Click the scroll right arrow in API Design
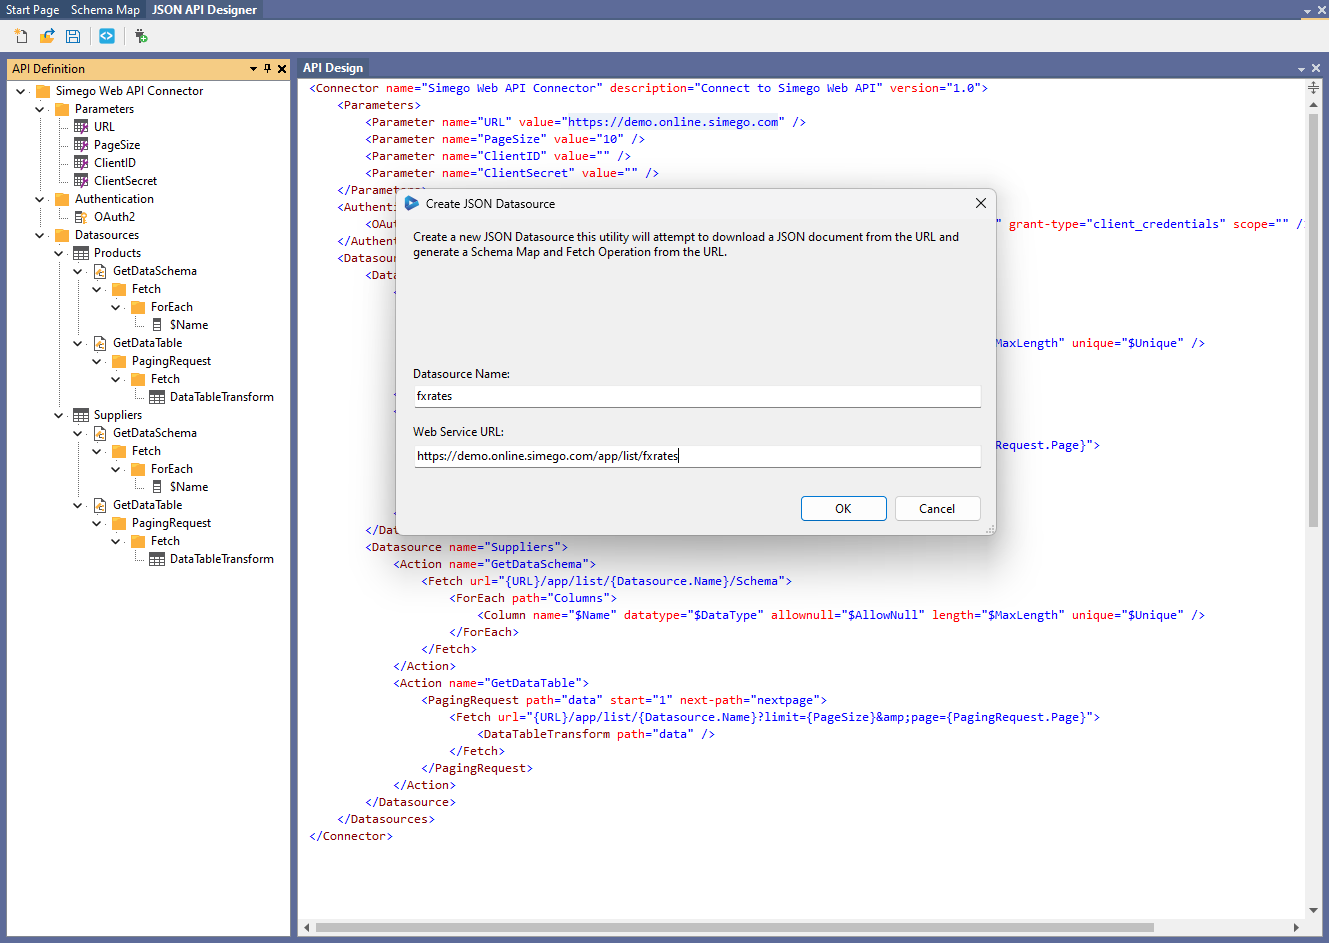The height and width of the screenshot is (943, 1329). [1297, 927]
